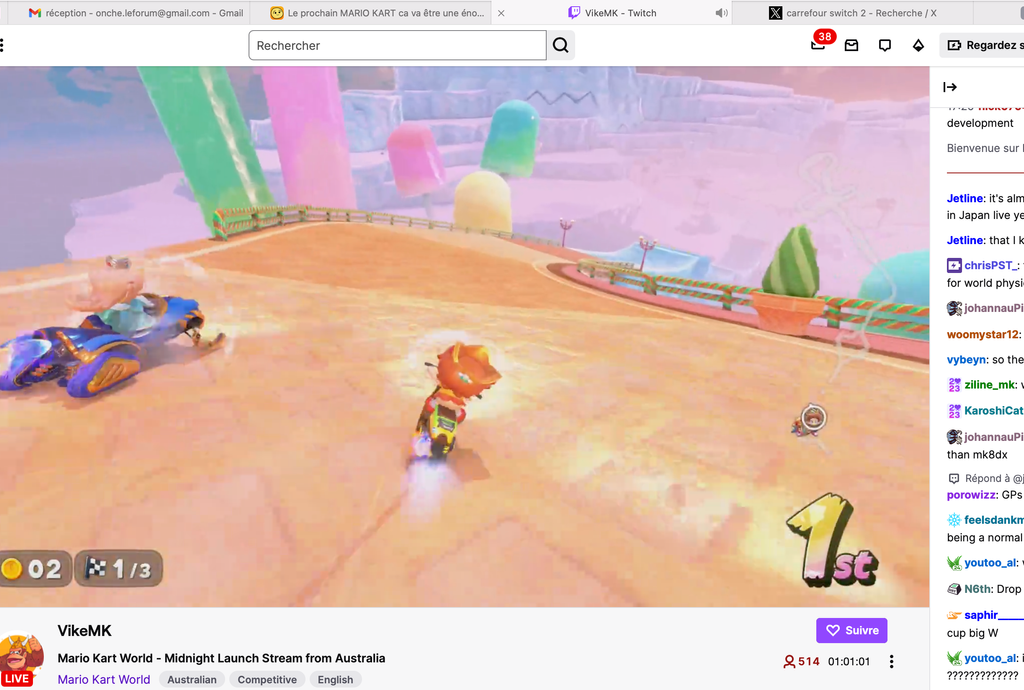Switch to the Le prochain MARIO KART tab

(379, 13)
